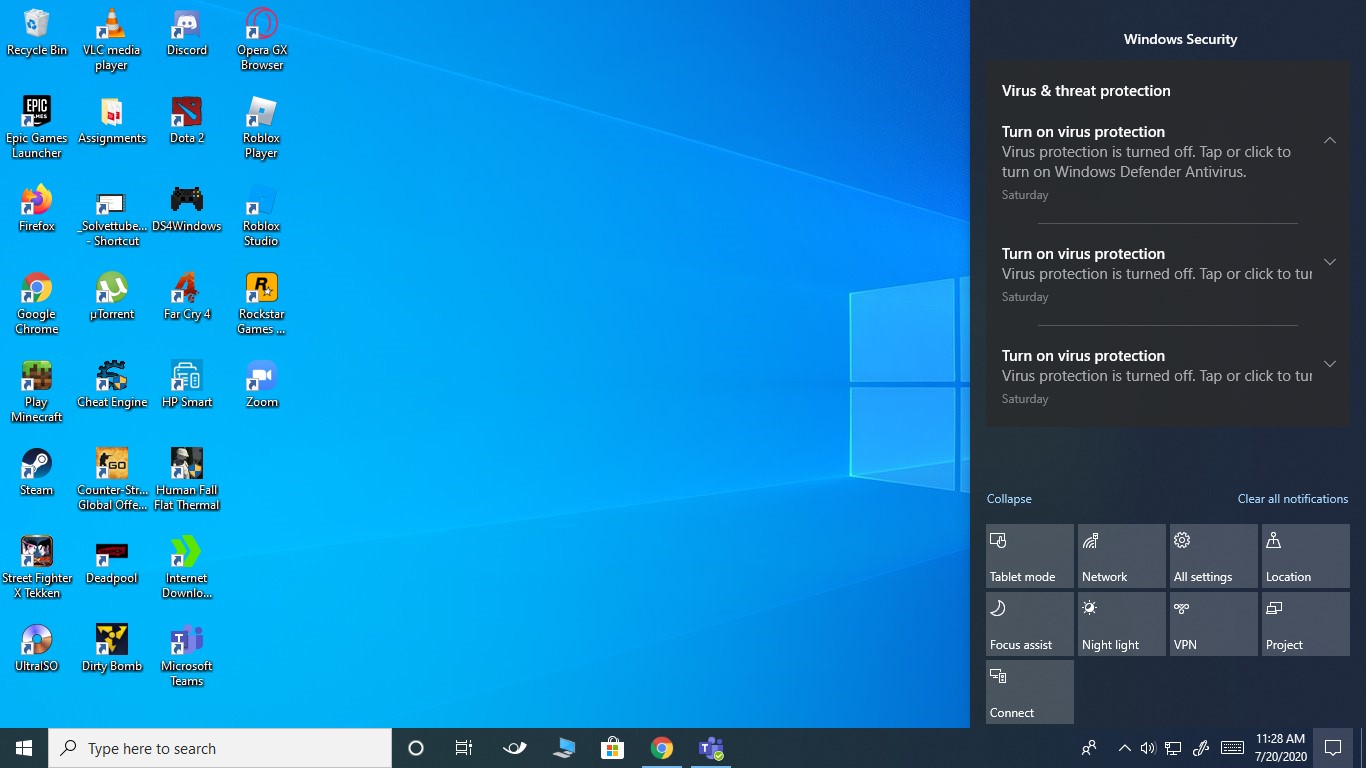Open the taskbar clock and date
This screenshot has width=1366, height=768.
pos(1281,748)
